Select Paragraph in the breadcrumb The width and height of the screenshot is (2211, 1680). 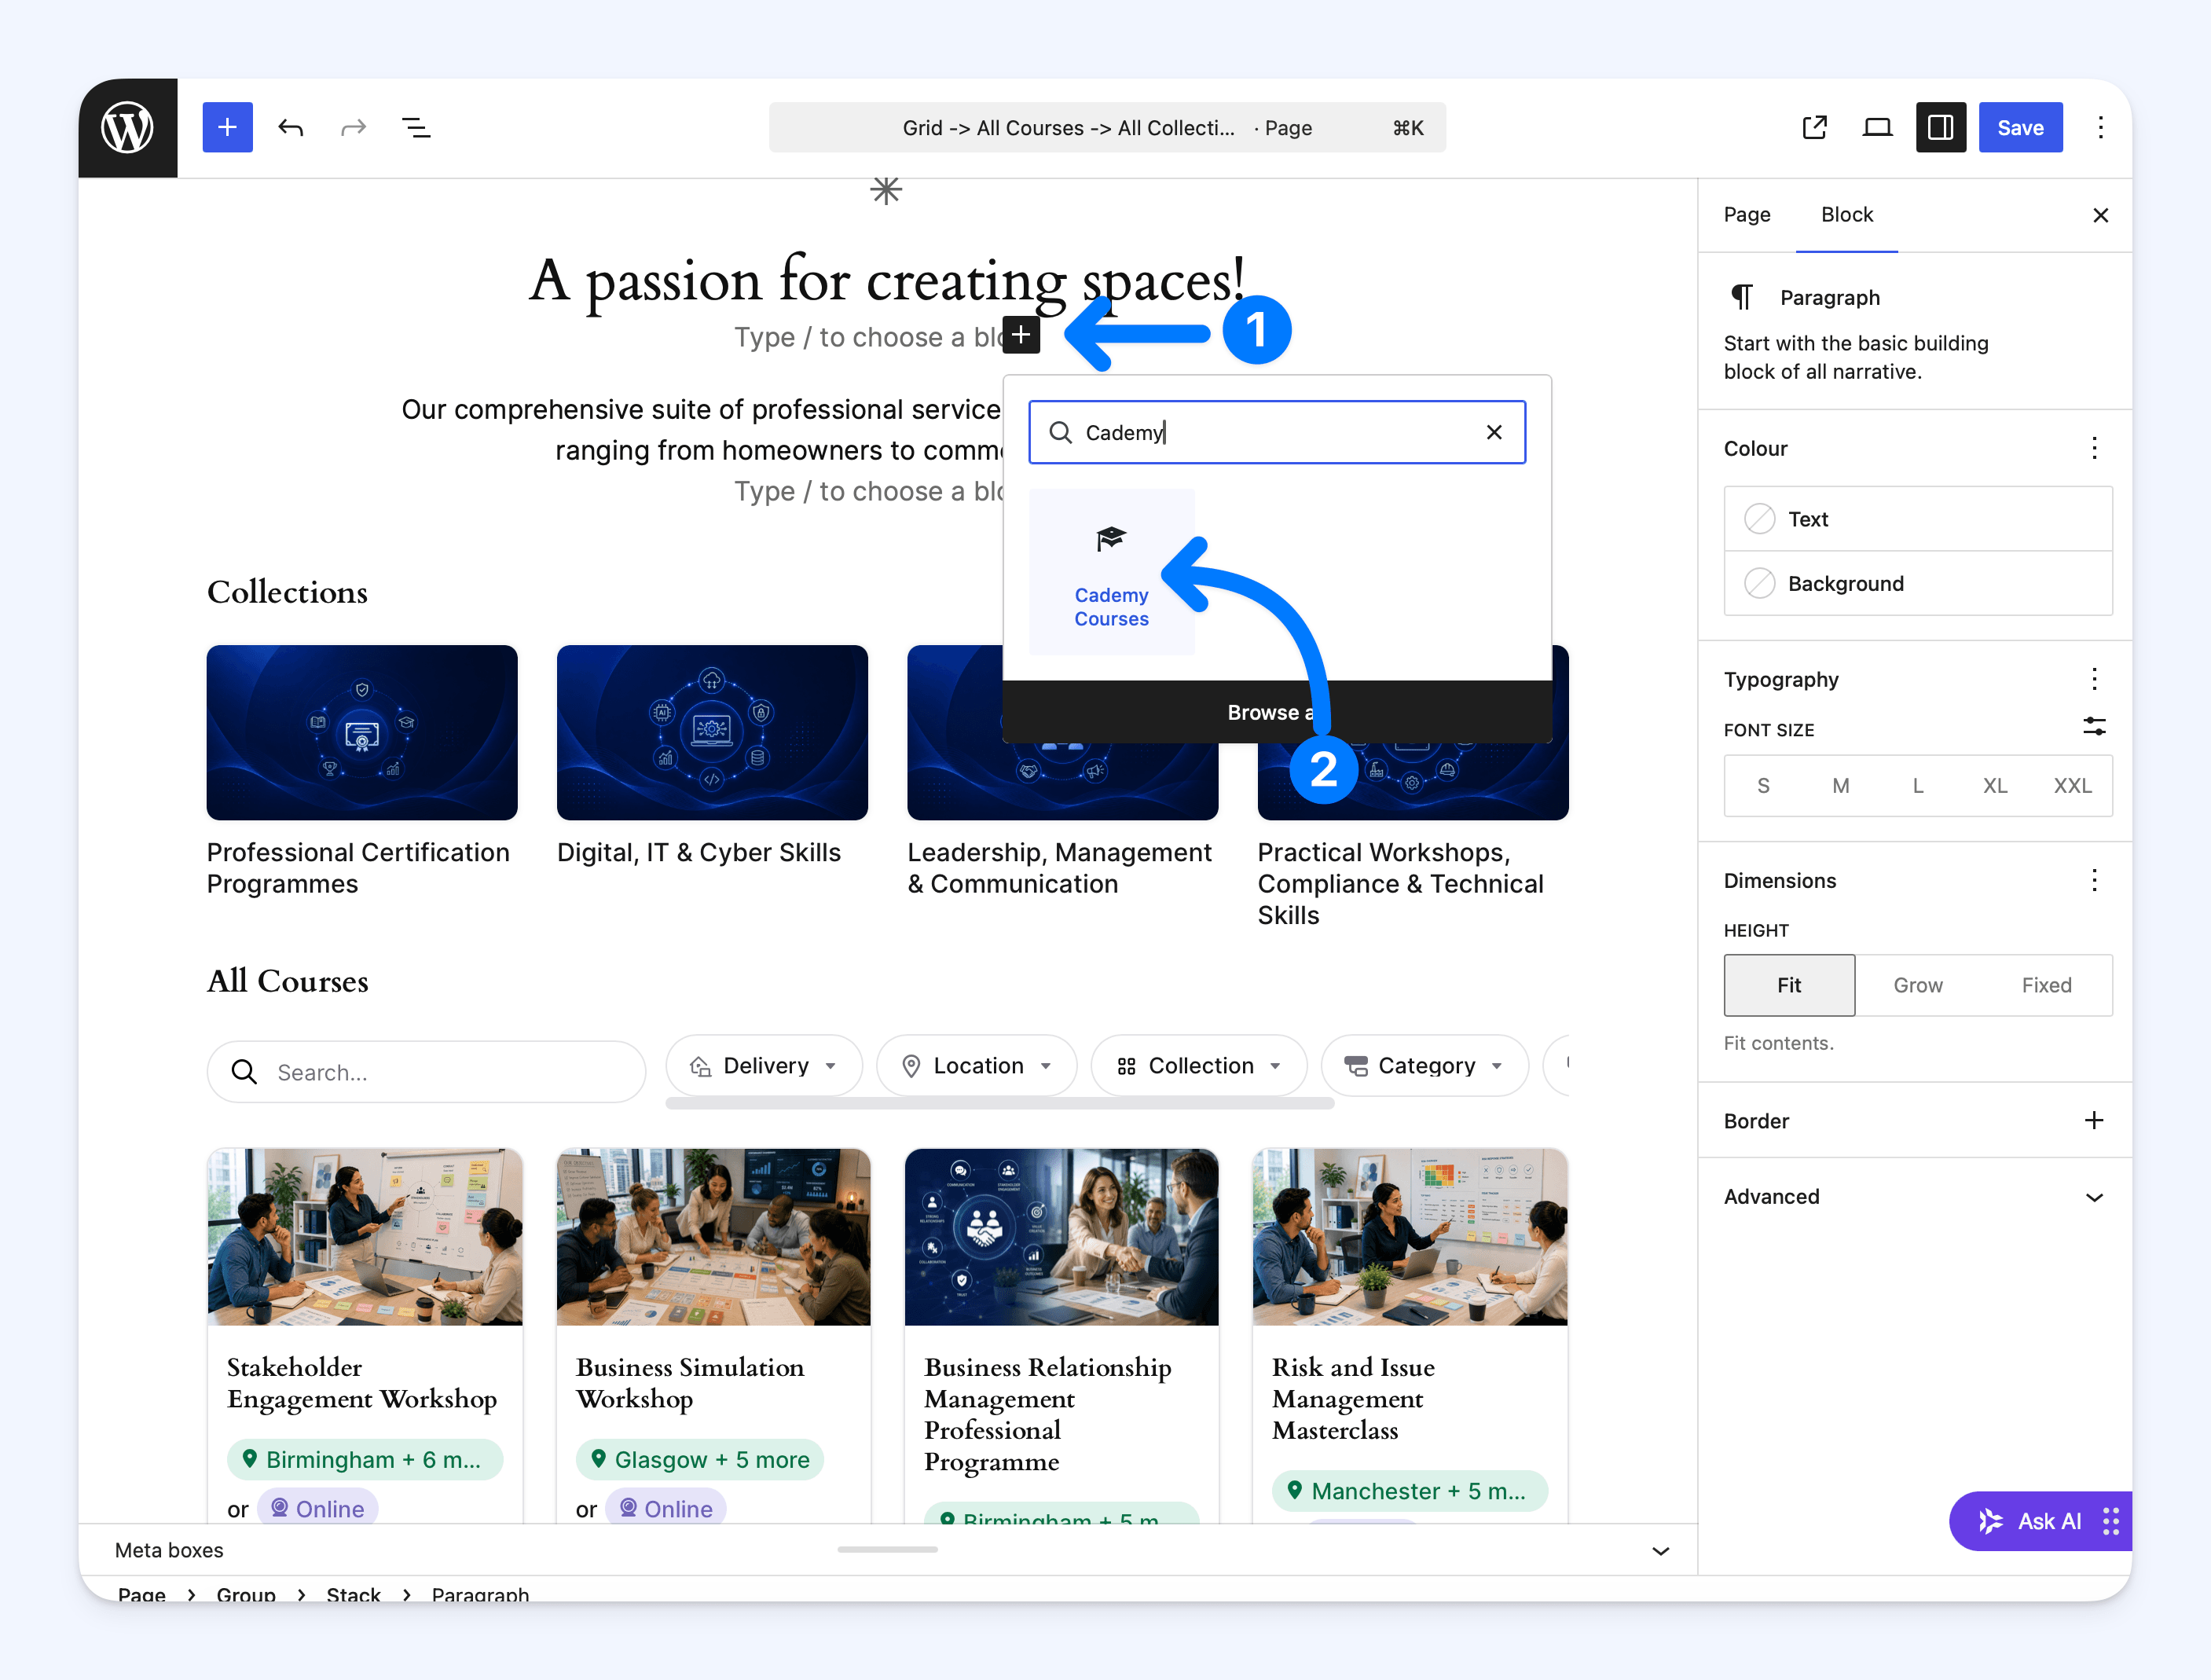pyautogui.click(x=480, y=1594)
